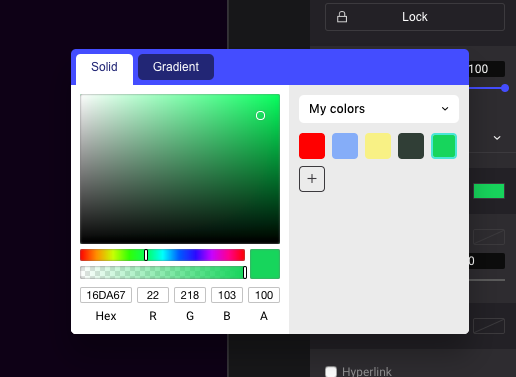
Task: Select the light blue saved swatch
Action: tap(345, 146)
